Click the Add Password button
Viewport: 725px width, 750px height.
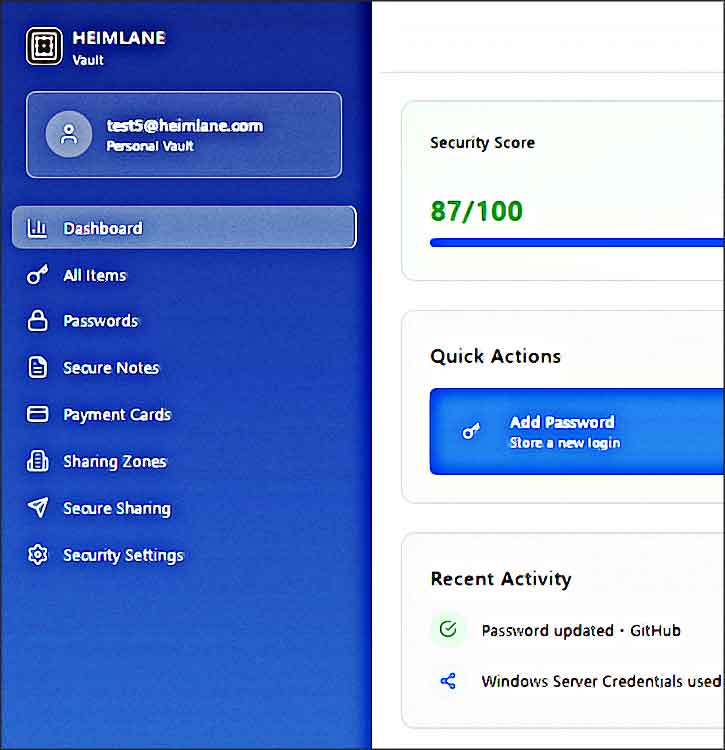pos(577,431)
